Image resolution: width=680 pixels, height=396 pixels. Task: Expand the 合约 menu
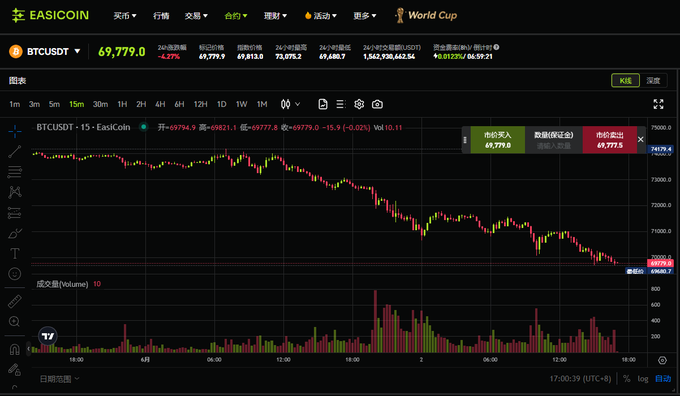[236, 16]
